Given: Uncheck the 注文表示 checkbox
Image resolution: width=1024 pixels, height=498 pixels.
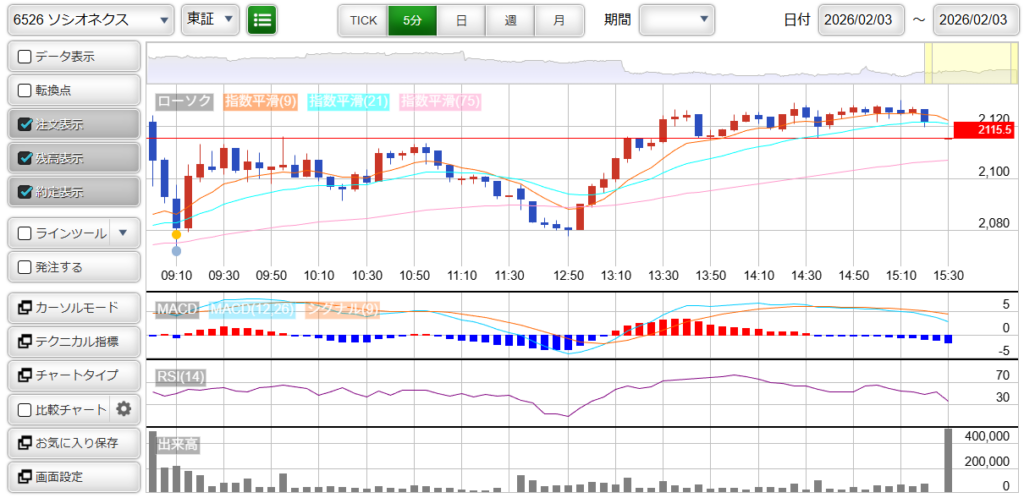Looking at the screenshot, I should [26, 125].
